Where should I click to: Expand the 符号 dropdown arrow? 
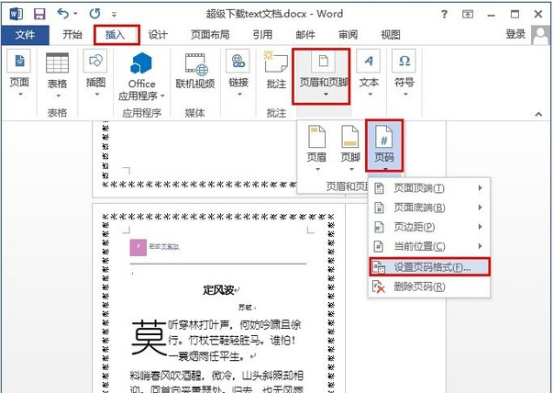pos(406,94)
